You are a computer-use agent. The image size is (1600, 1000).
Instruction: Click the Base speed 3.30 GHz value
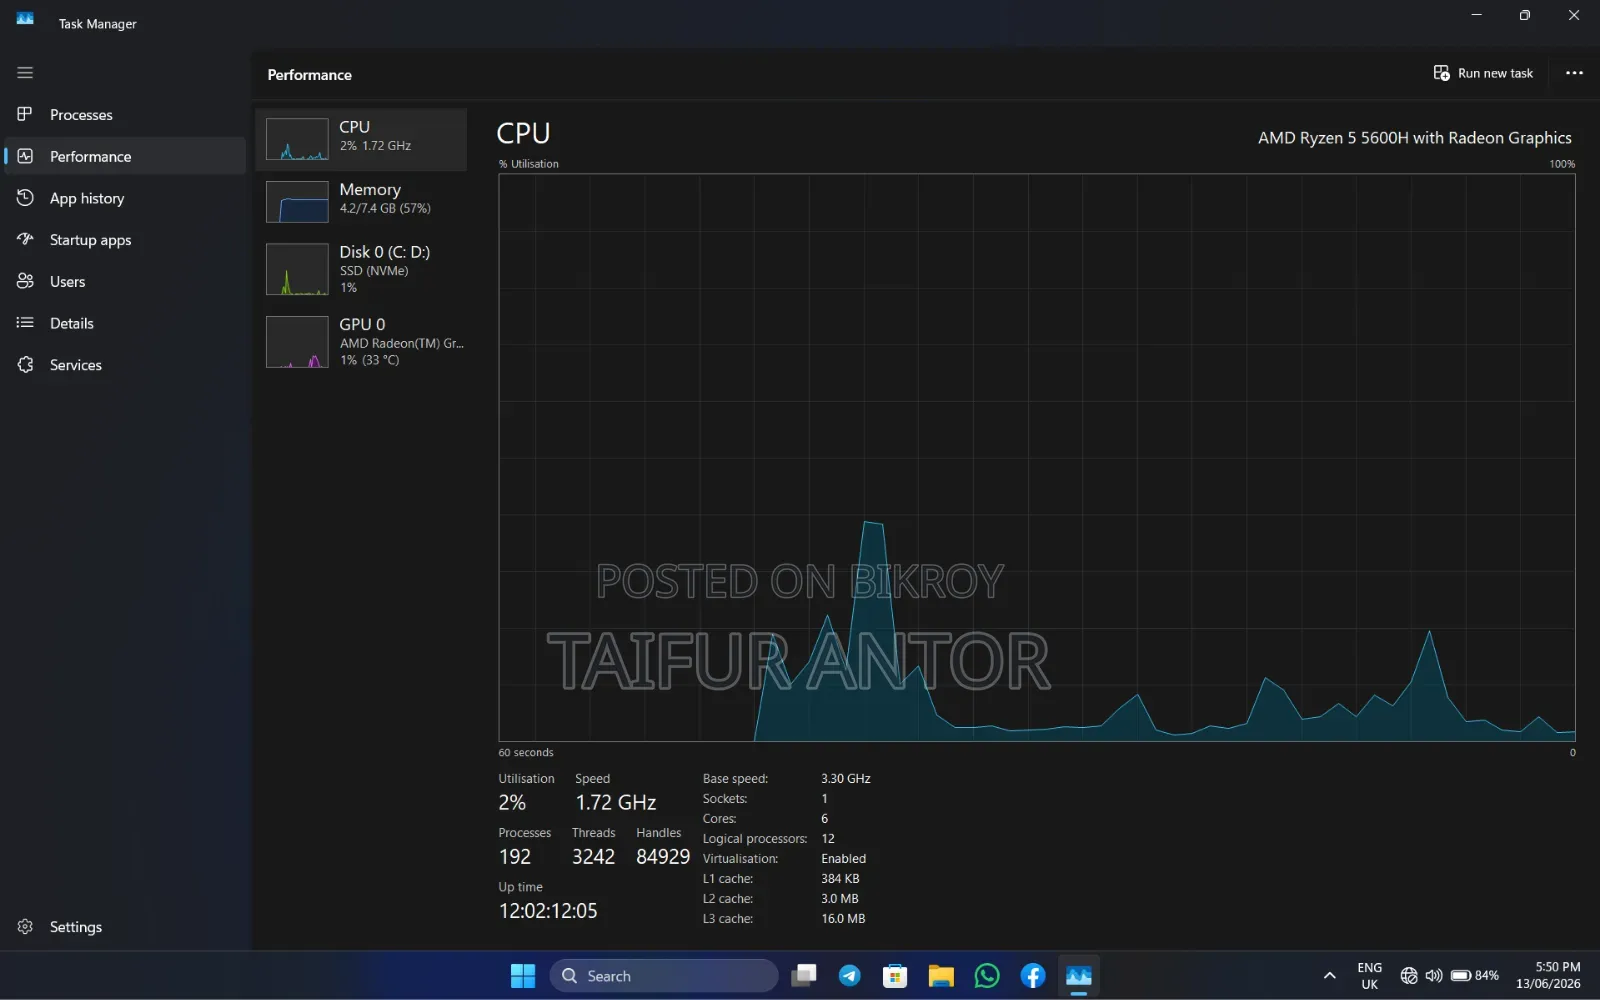tap(846, 779)
